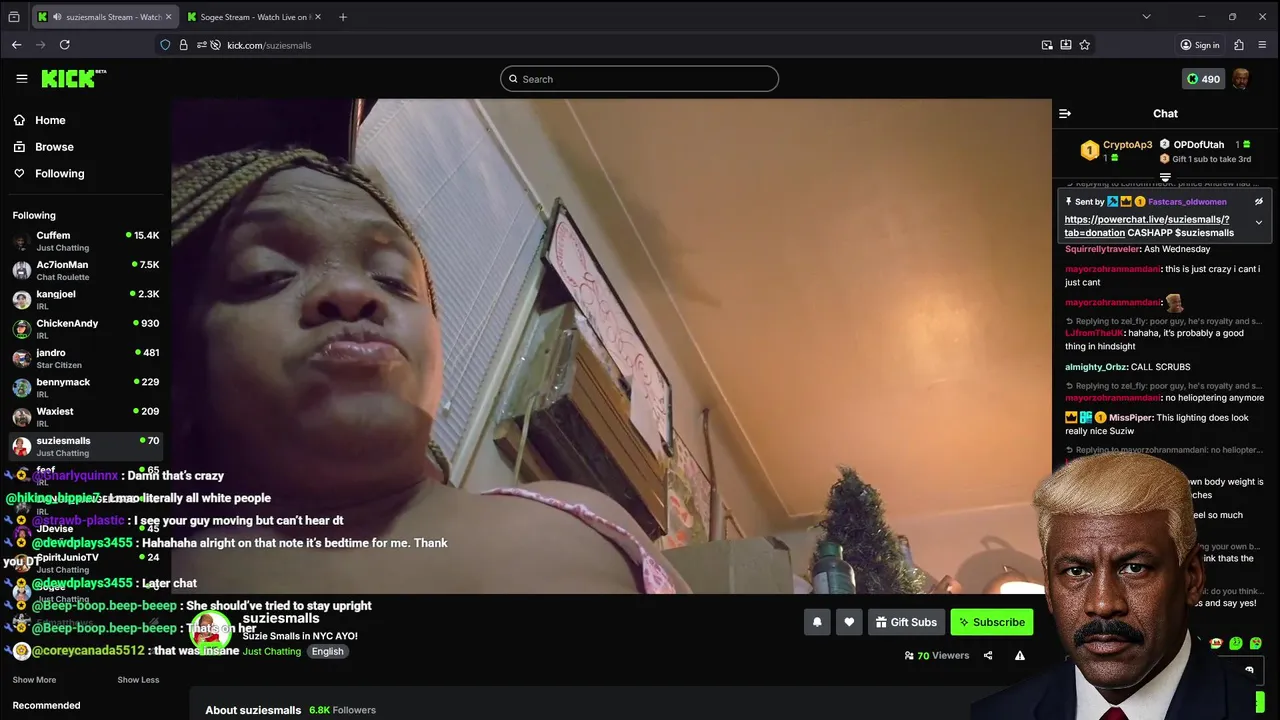Close the suziesmalls Stream tab
The height and width of the screenshot is (720, 1280).
tap(168, 17)
